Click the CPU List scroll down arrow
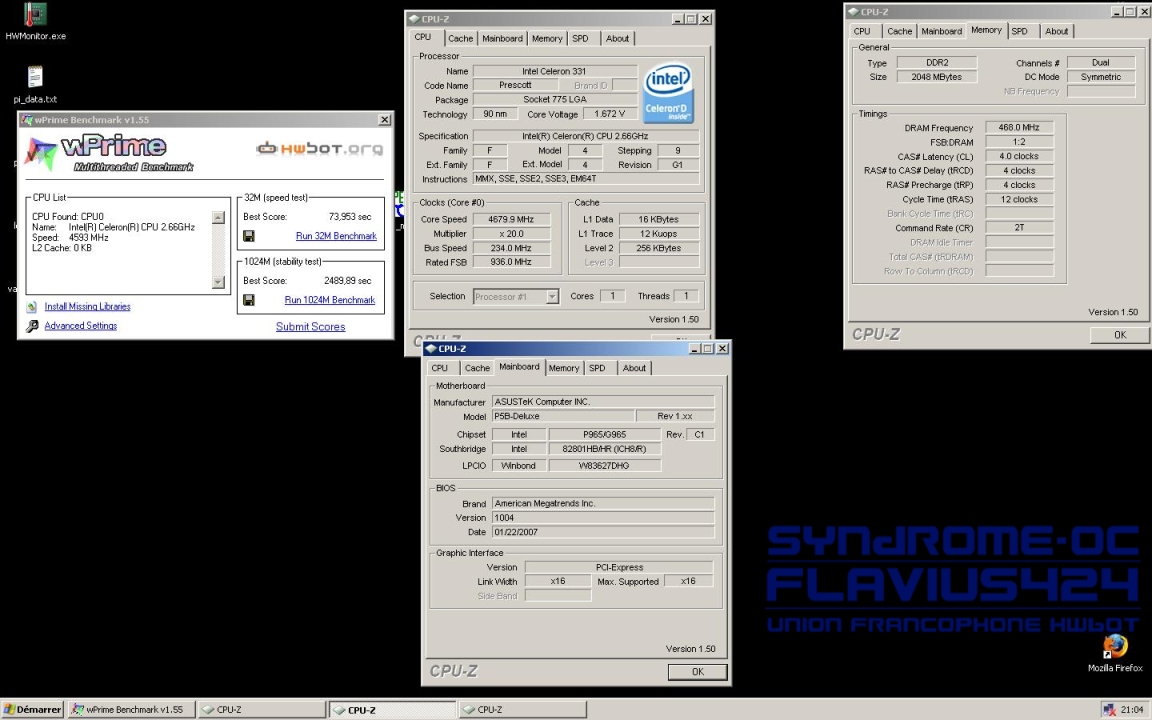 pyautogui.click(x=217, y=282)
